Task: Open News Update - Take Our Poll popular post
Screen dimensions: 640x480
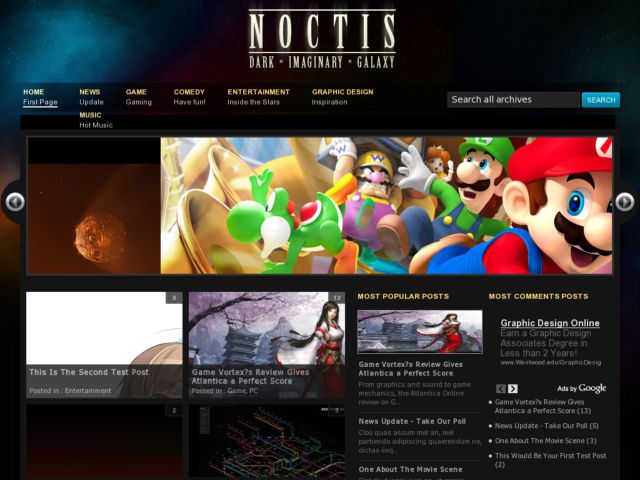Action: click(x=412, y=421)
